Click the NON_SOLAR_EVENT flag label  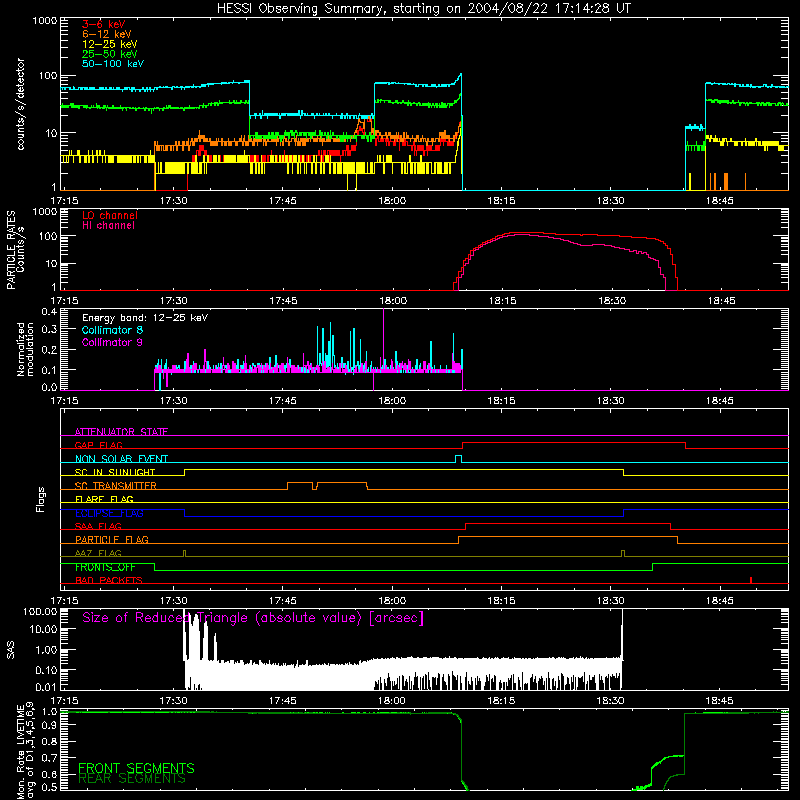121,459
